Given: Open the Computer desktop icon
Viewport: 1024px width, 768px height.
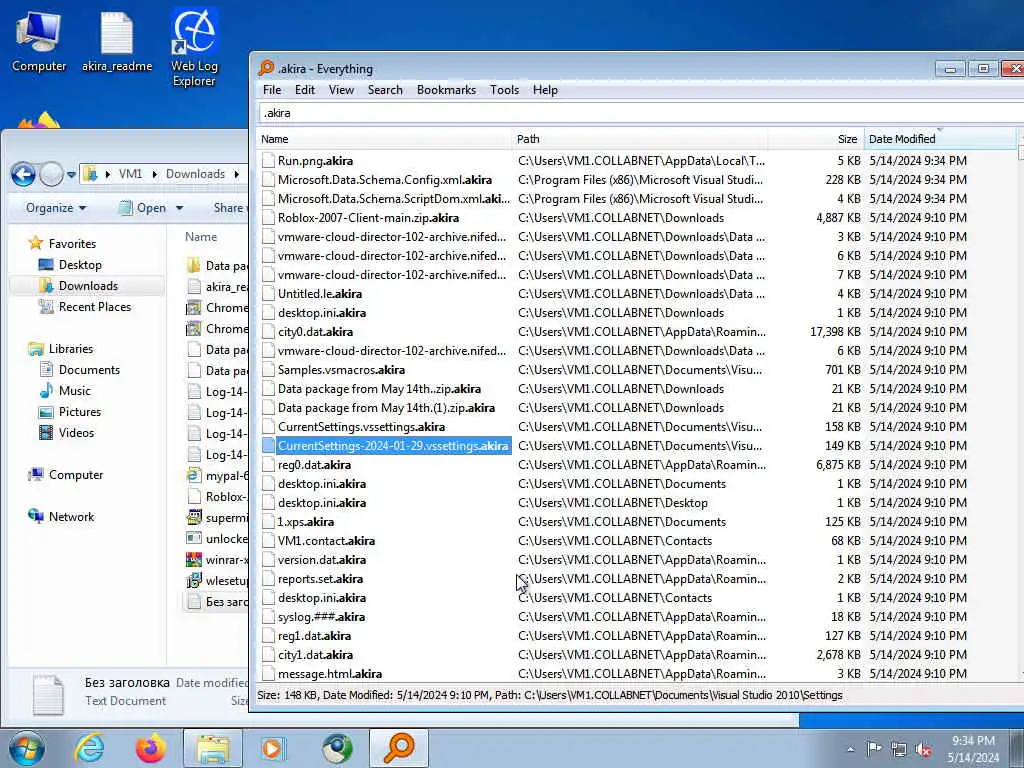Looking at the screenshot, I should tap(39, 41).
